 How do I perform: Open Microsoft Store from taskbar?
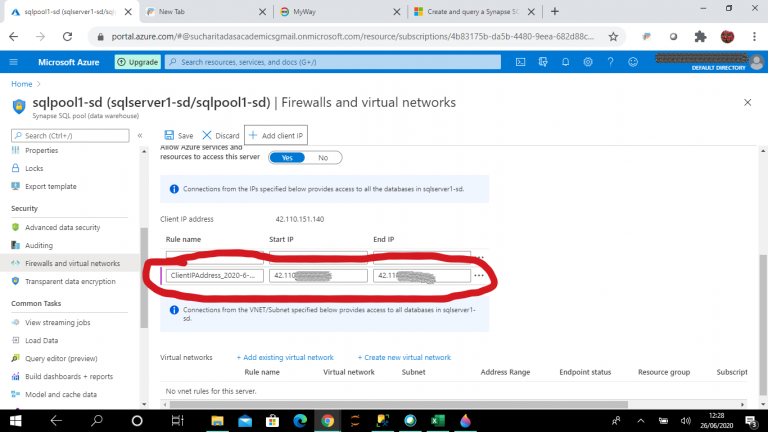pos(272,421)
